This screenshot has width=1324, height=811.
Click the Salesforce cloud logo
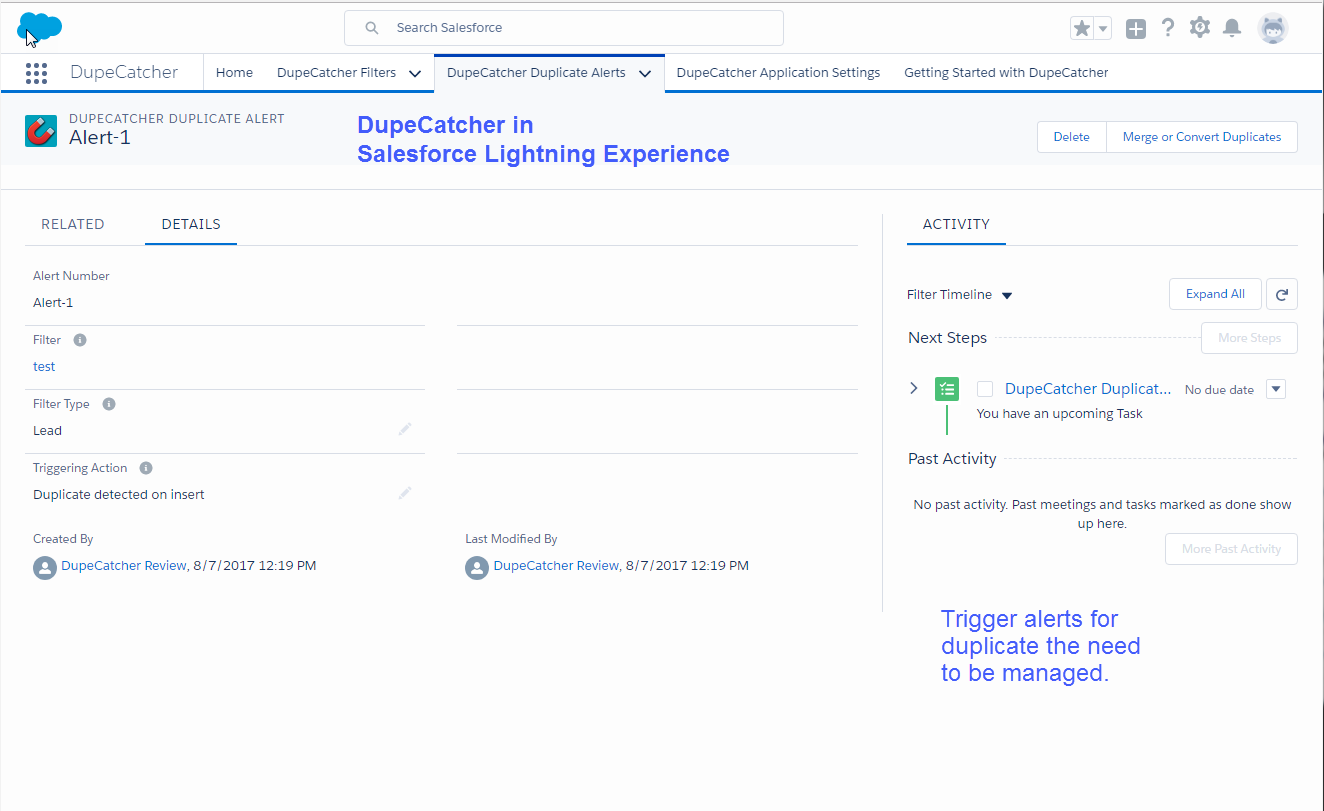[40, 27]
